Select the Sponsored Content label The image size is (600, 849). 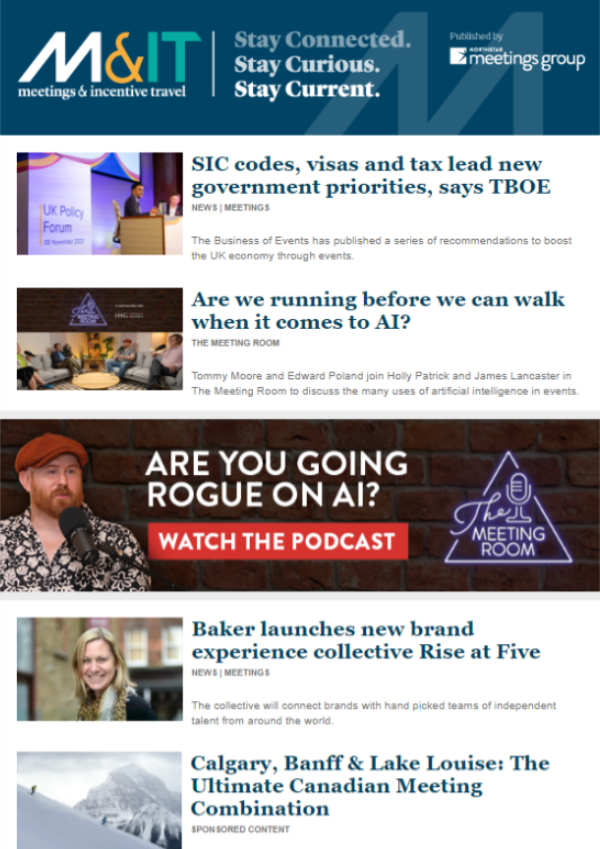240,830
